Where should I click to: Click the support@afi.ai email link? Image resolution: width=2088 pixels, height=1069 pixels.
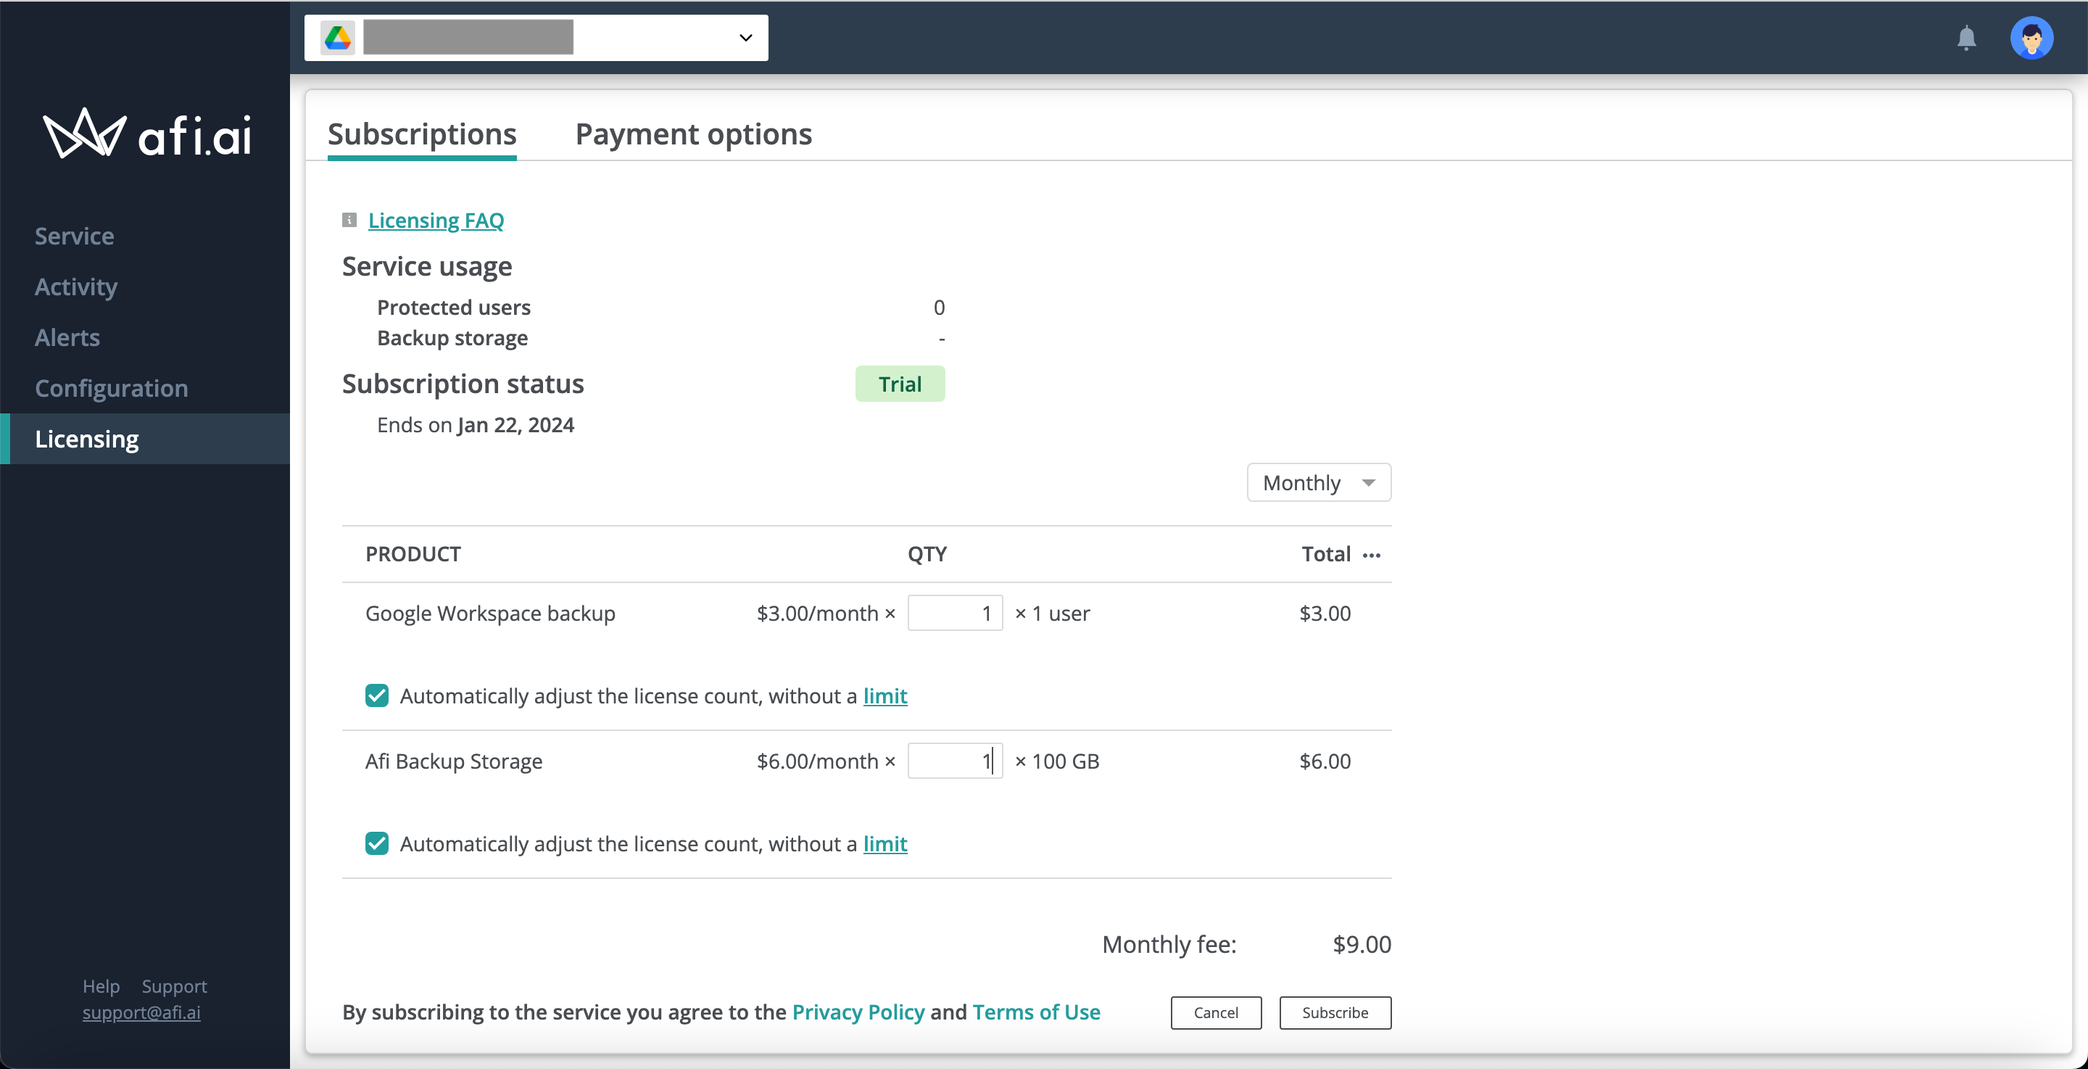pyautogui.click(x=141, y=1012)
